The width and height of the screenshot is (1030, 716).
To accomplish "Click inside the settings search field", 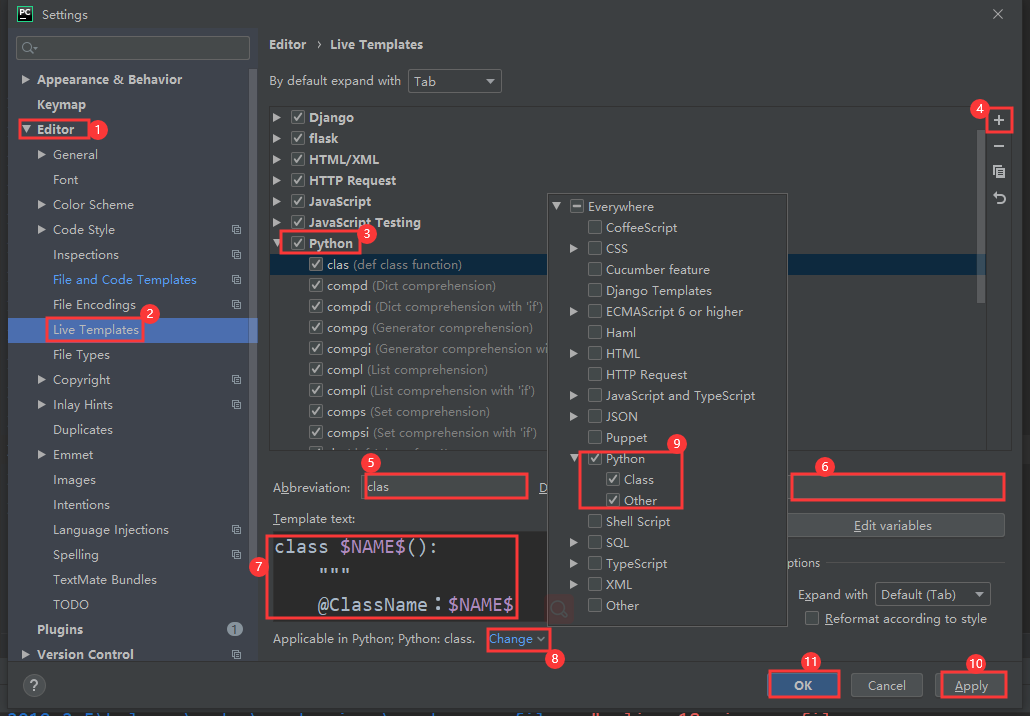I will pyautogui.click(x=133, y=48).
